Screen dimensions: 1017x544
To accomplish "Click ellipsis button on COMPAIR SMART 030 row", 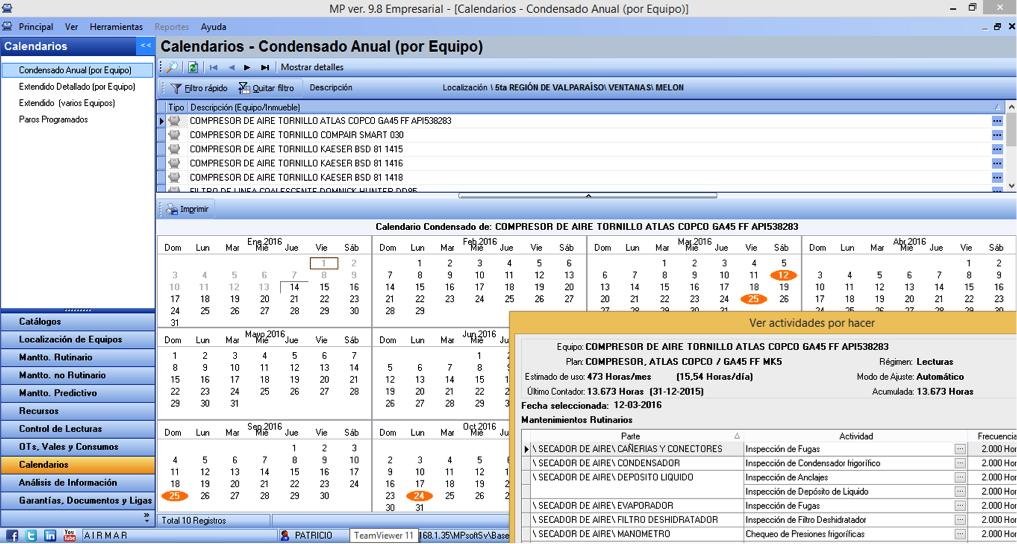I will click(997, 135).
